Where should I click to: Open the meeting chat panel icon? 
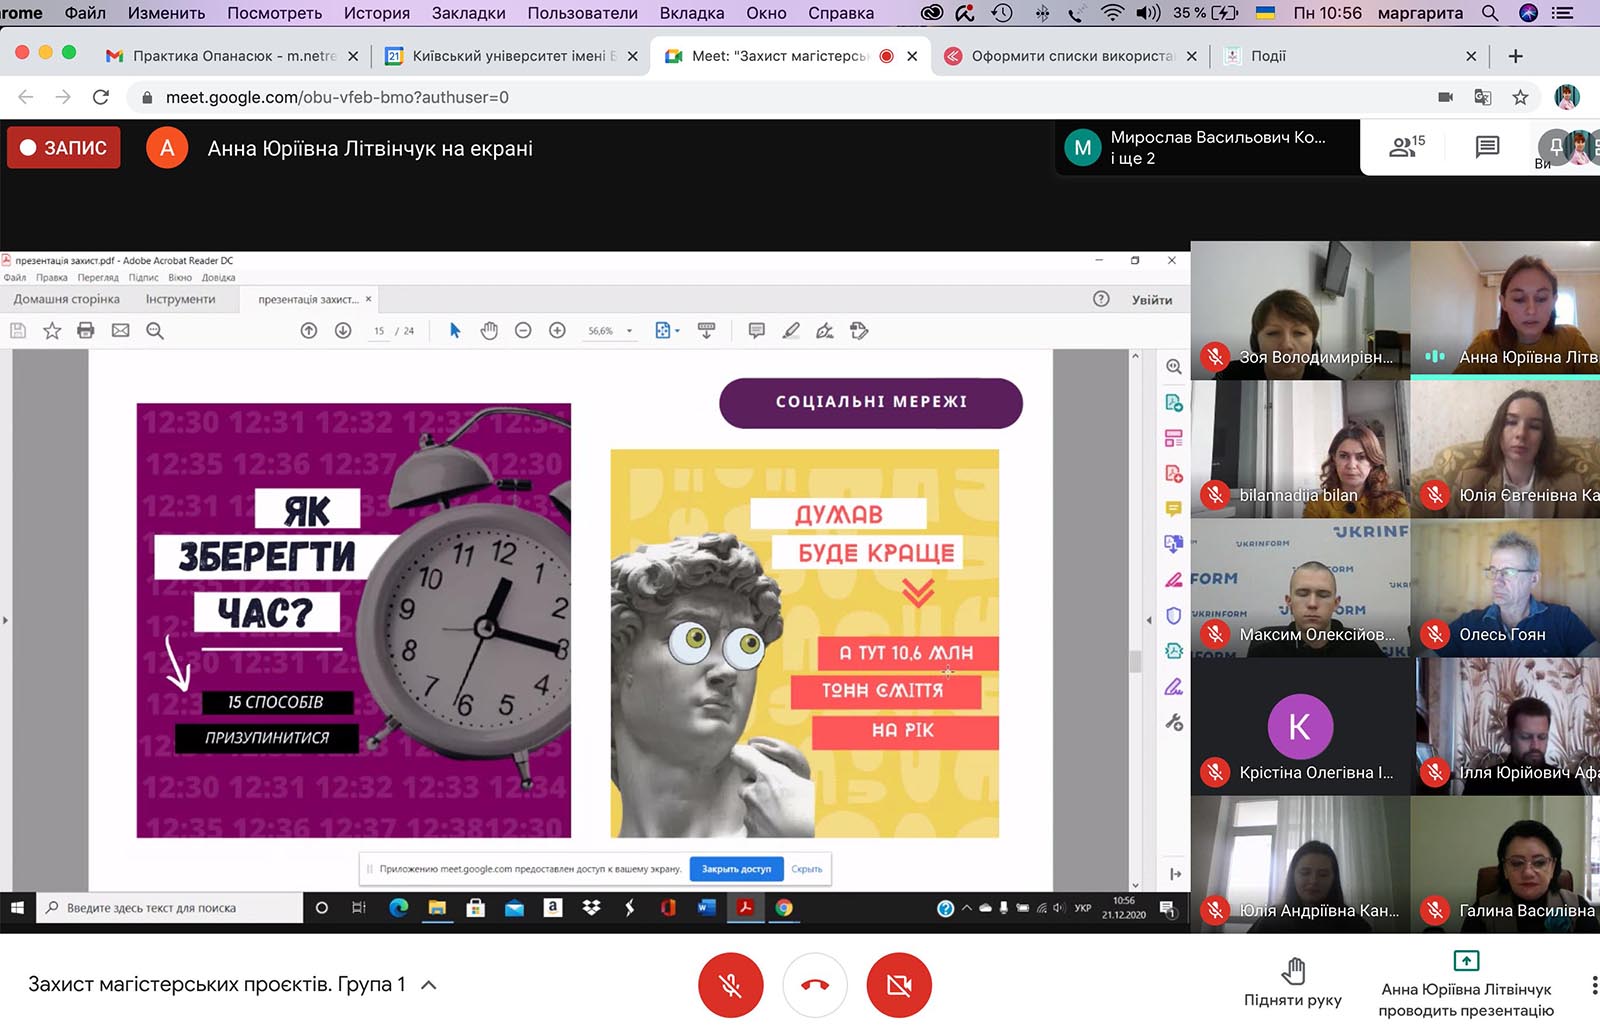coord(1487,147)
